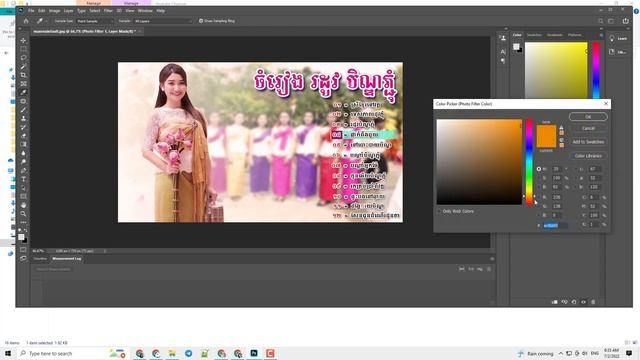This screenshot has height=360, width=640.
Task: Click Cancel in the Color Picker
Action: [588, 128]
